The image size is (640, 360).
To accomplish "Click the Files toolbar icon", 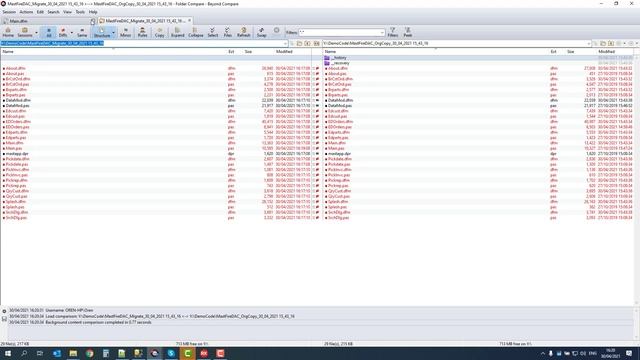I will (x=228, y=32).
